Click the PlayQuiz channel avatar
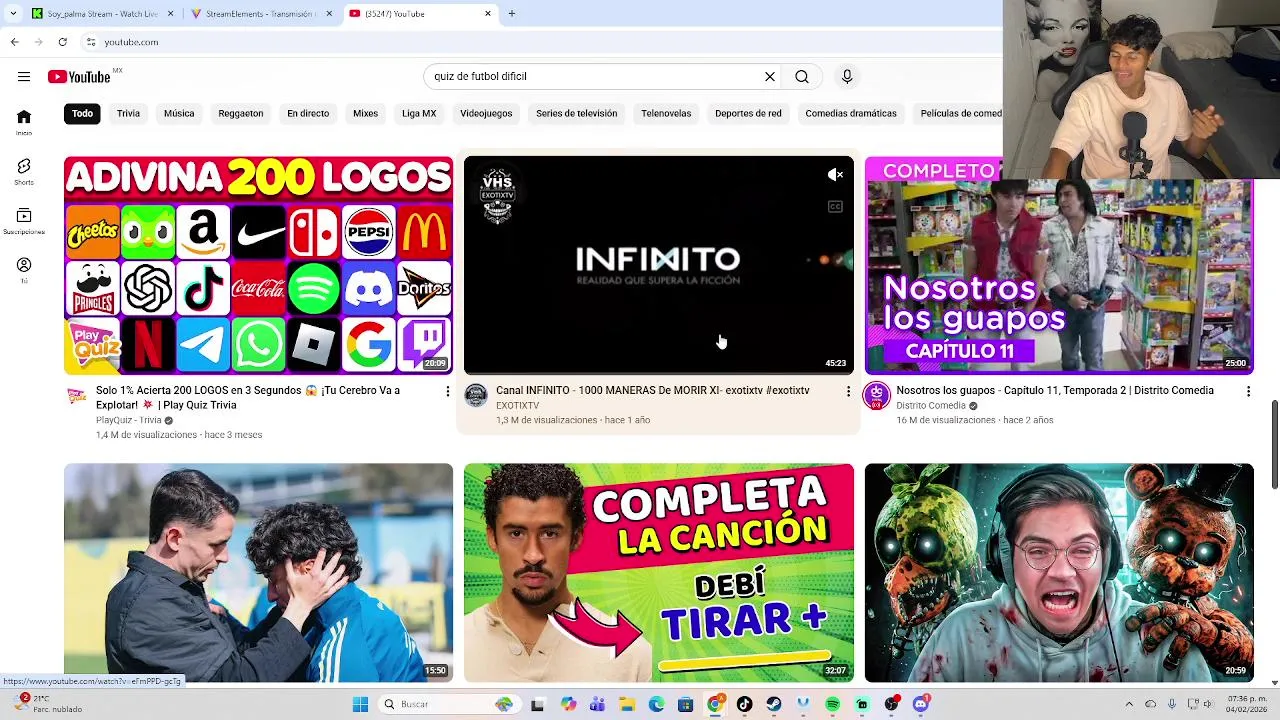The width and height of the screenshot is (1280, 720). click(76, 396)
